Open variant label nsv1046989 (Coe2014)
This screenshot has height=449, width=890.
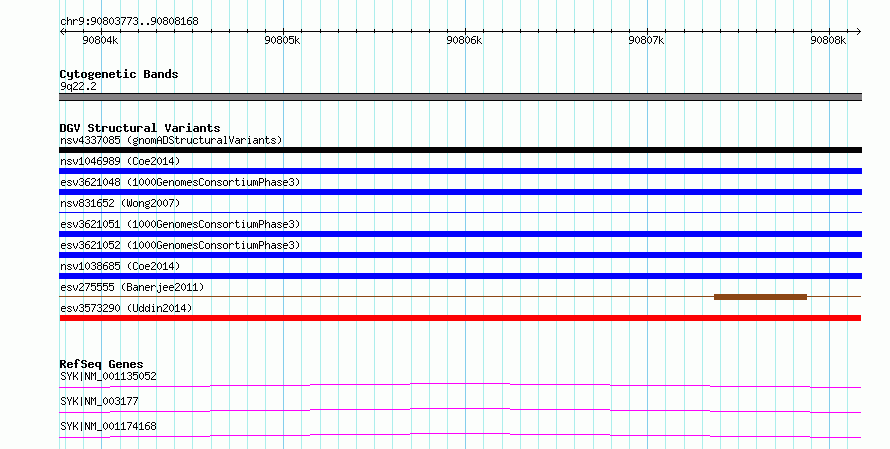(x=120, y=161)
